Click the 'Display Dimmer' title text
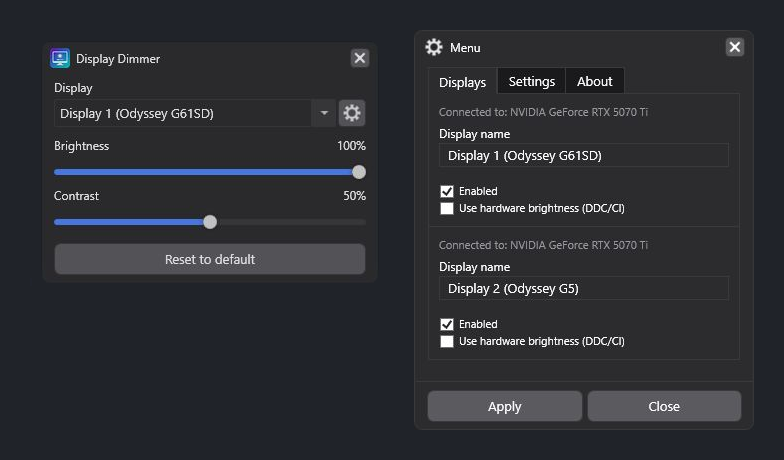The height and width of the screenshot is (460, 784). point(118,58)
